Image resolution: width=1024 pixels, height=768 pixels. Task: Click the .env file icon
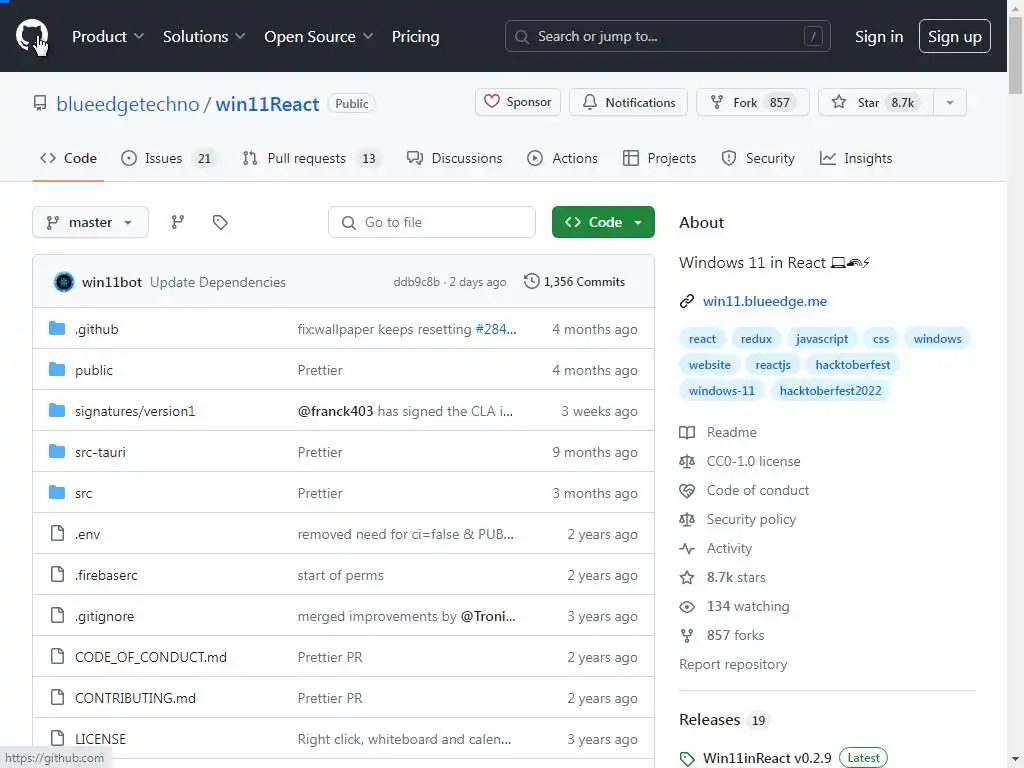(57, 534)
